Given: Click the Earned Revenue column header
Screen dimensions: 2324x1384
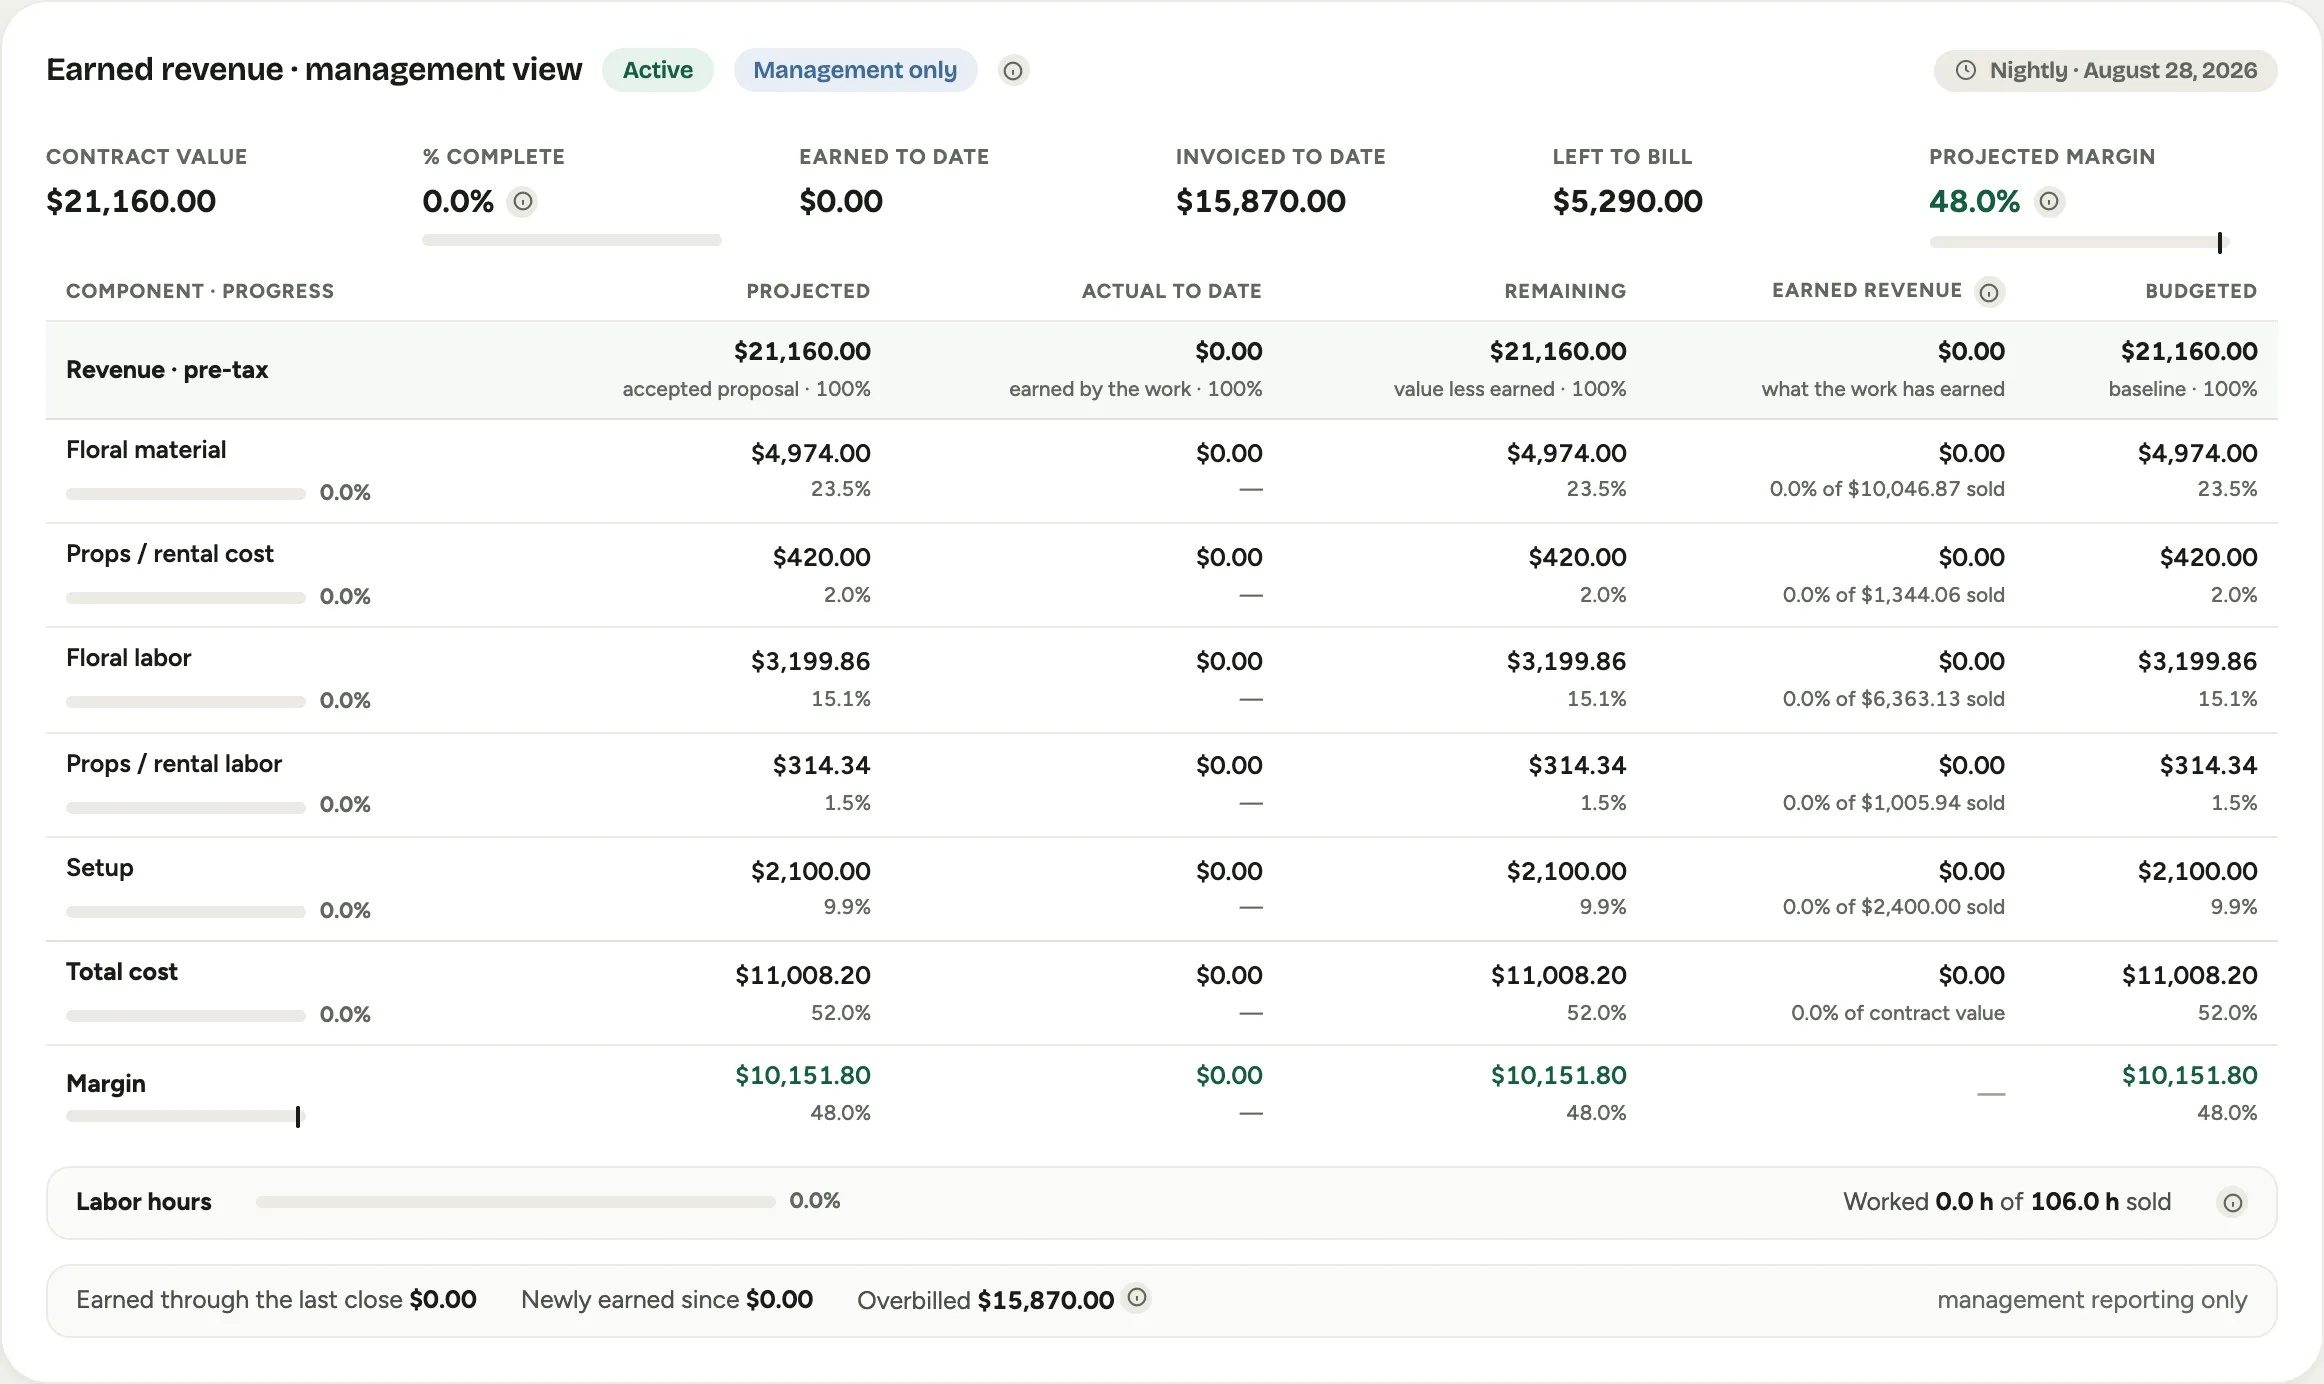Looking at the screenshot, I should pyautogui.click(x=1867, y=290).
